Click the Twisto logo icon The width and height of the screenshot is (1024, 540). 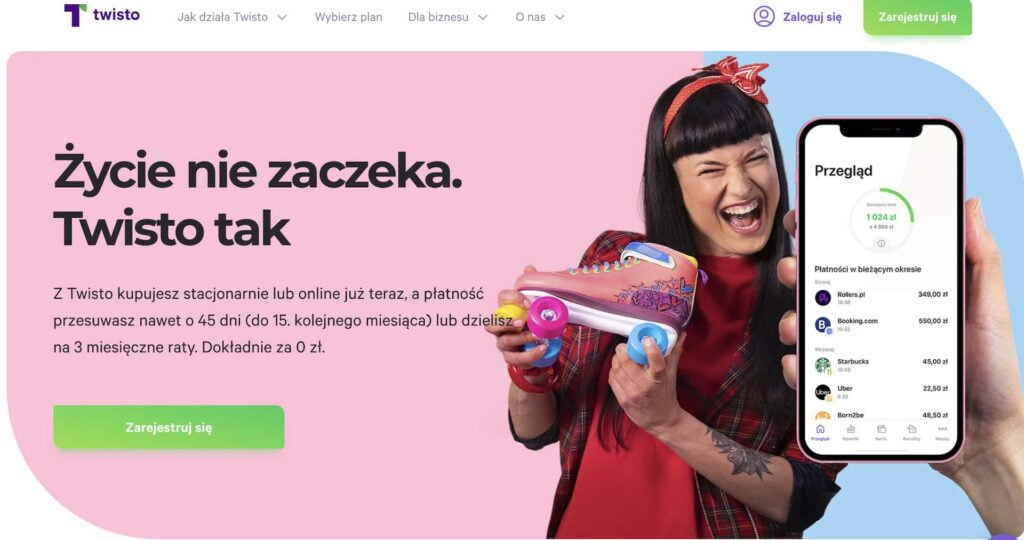click(x=75, y=15)
